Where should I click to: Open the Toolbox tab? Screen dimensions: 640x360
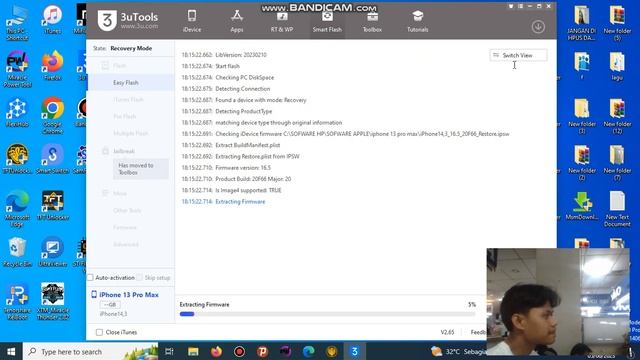tap(372, 21)
